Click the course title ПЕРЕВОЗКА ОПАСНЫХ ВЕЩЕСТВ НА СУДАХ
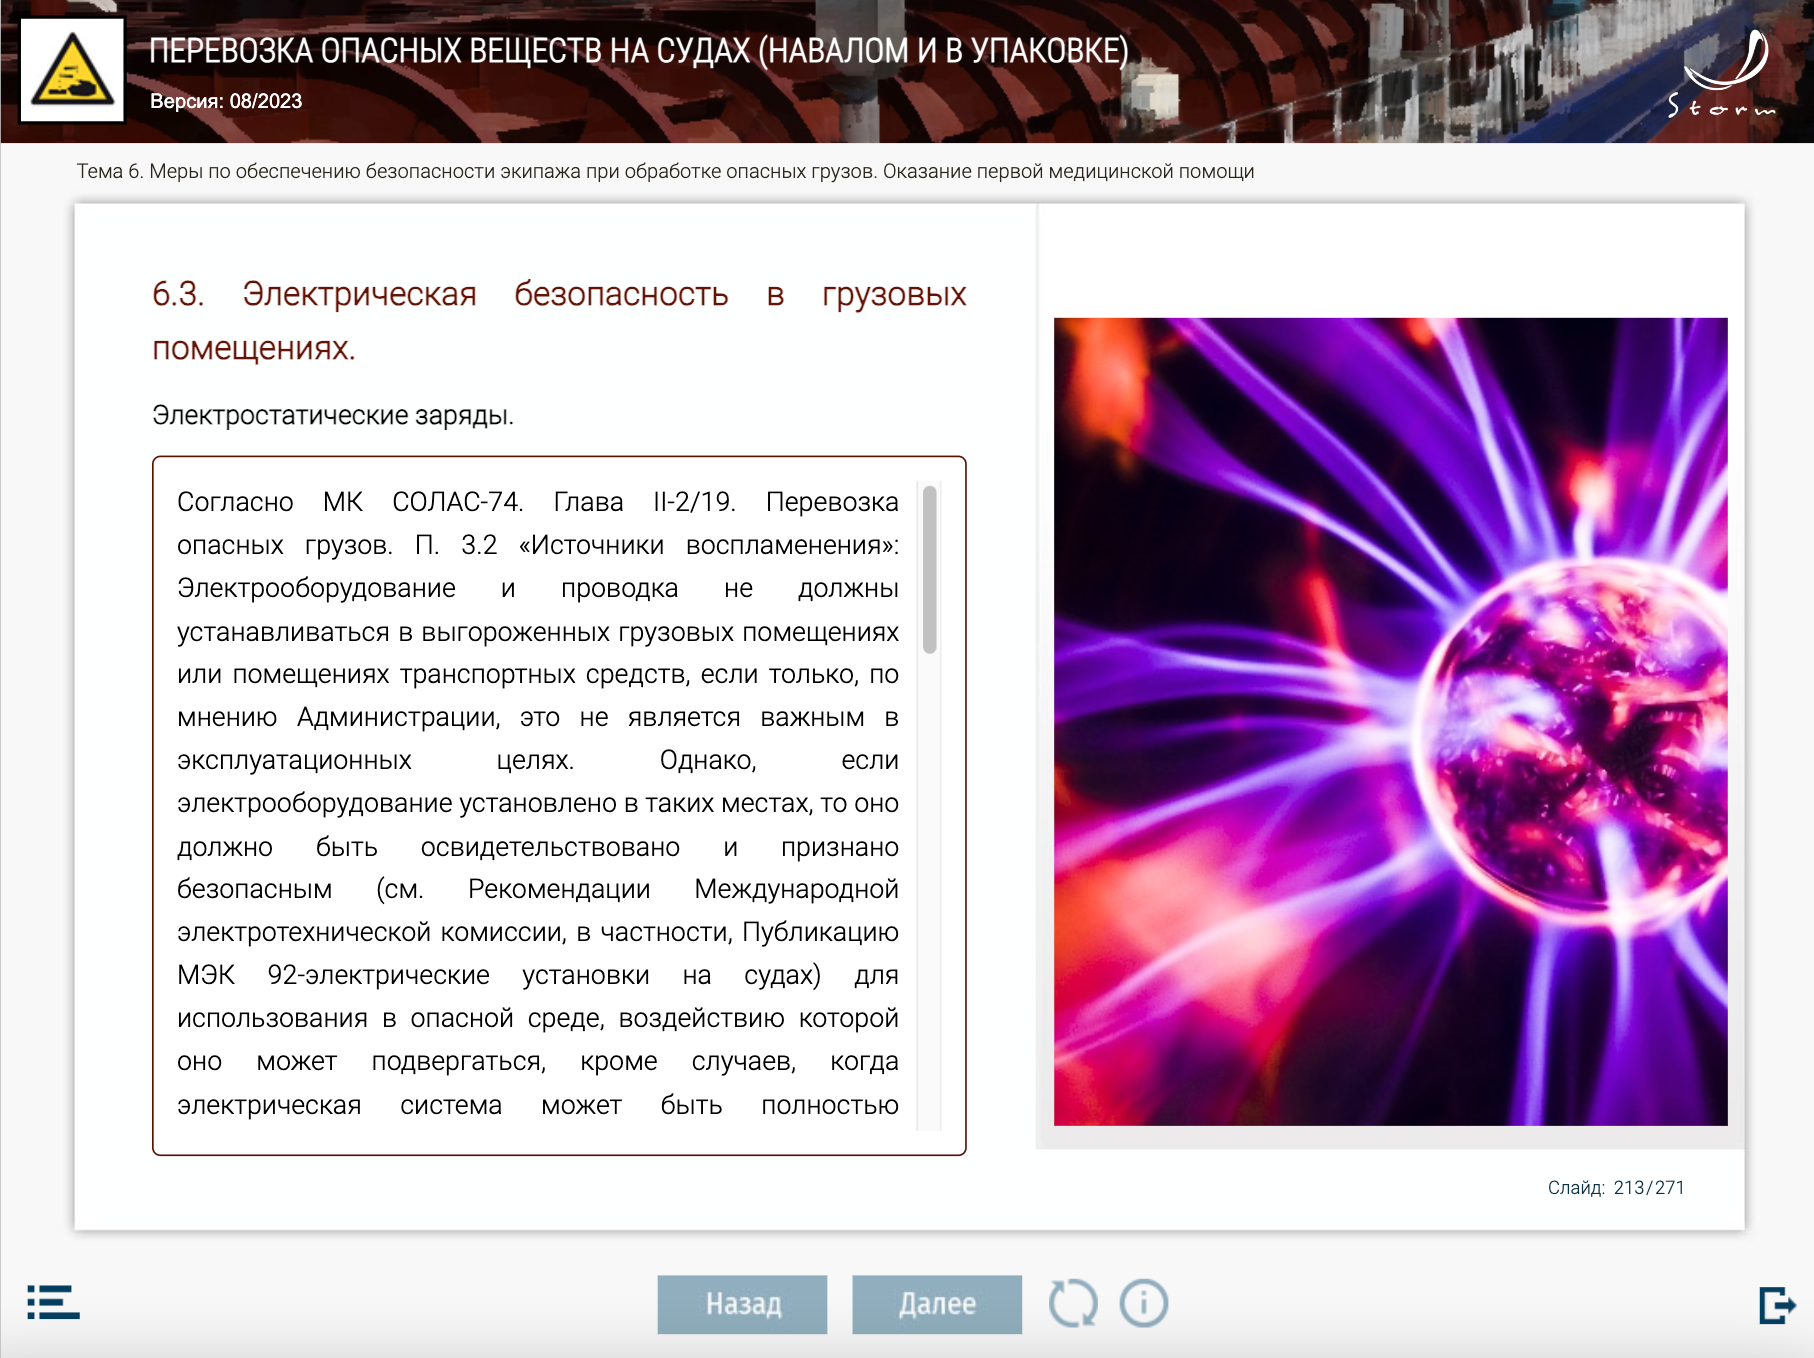Image resolution: width=1814 pixels, height=1358 pixels. tap(639, 50)
